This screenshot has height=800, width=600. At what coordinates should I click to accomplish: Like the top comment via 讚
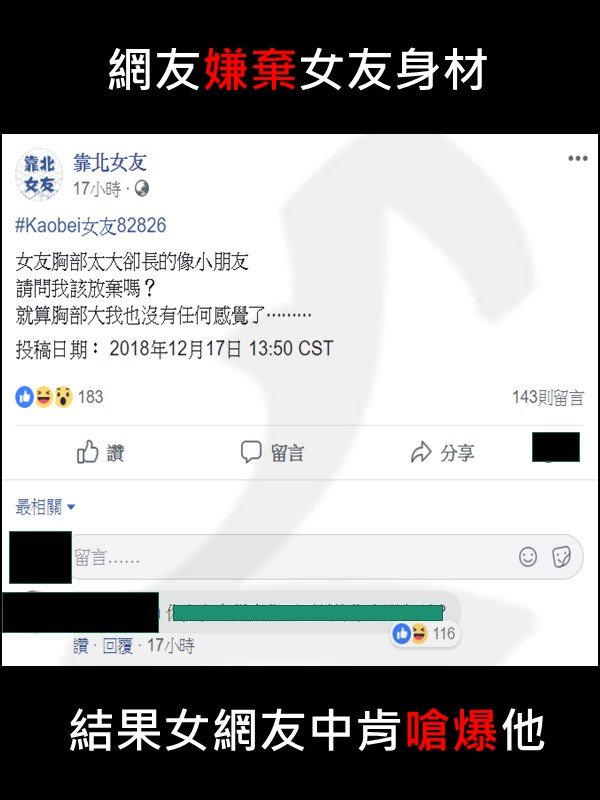tap(80, 646)
